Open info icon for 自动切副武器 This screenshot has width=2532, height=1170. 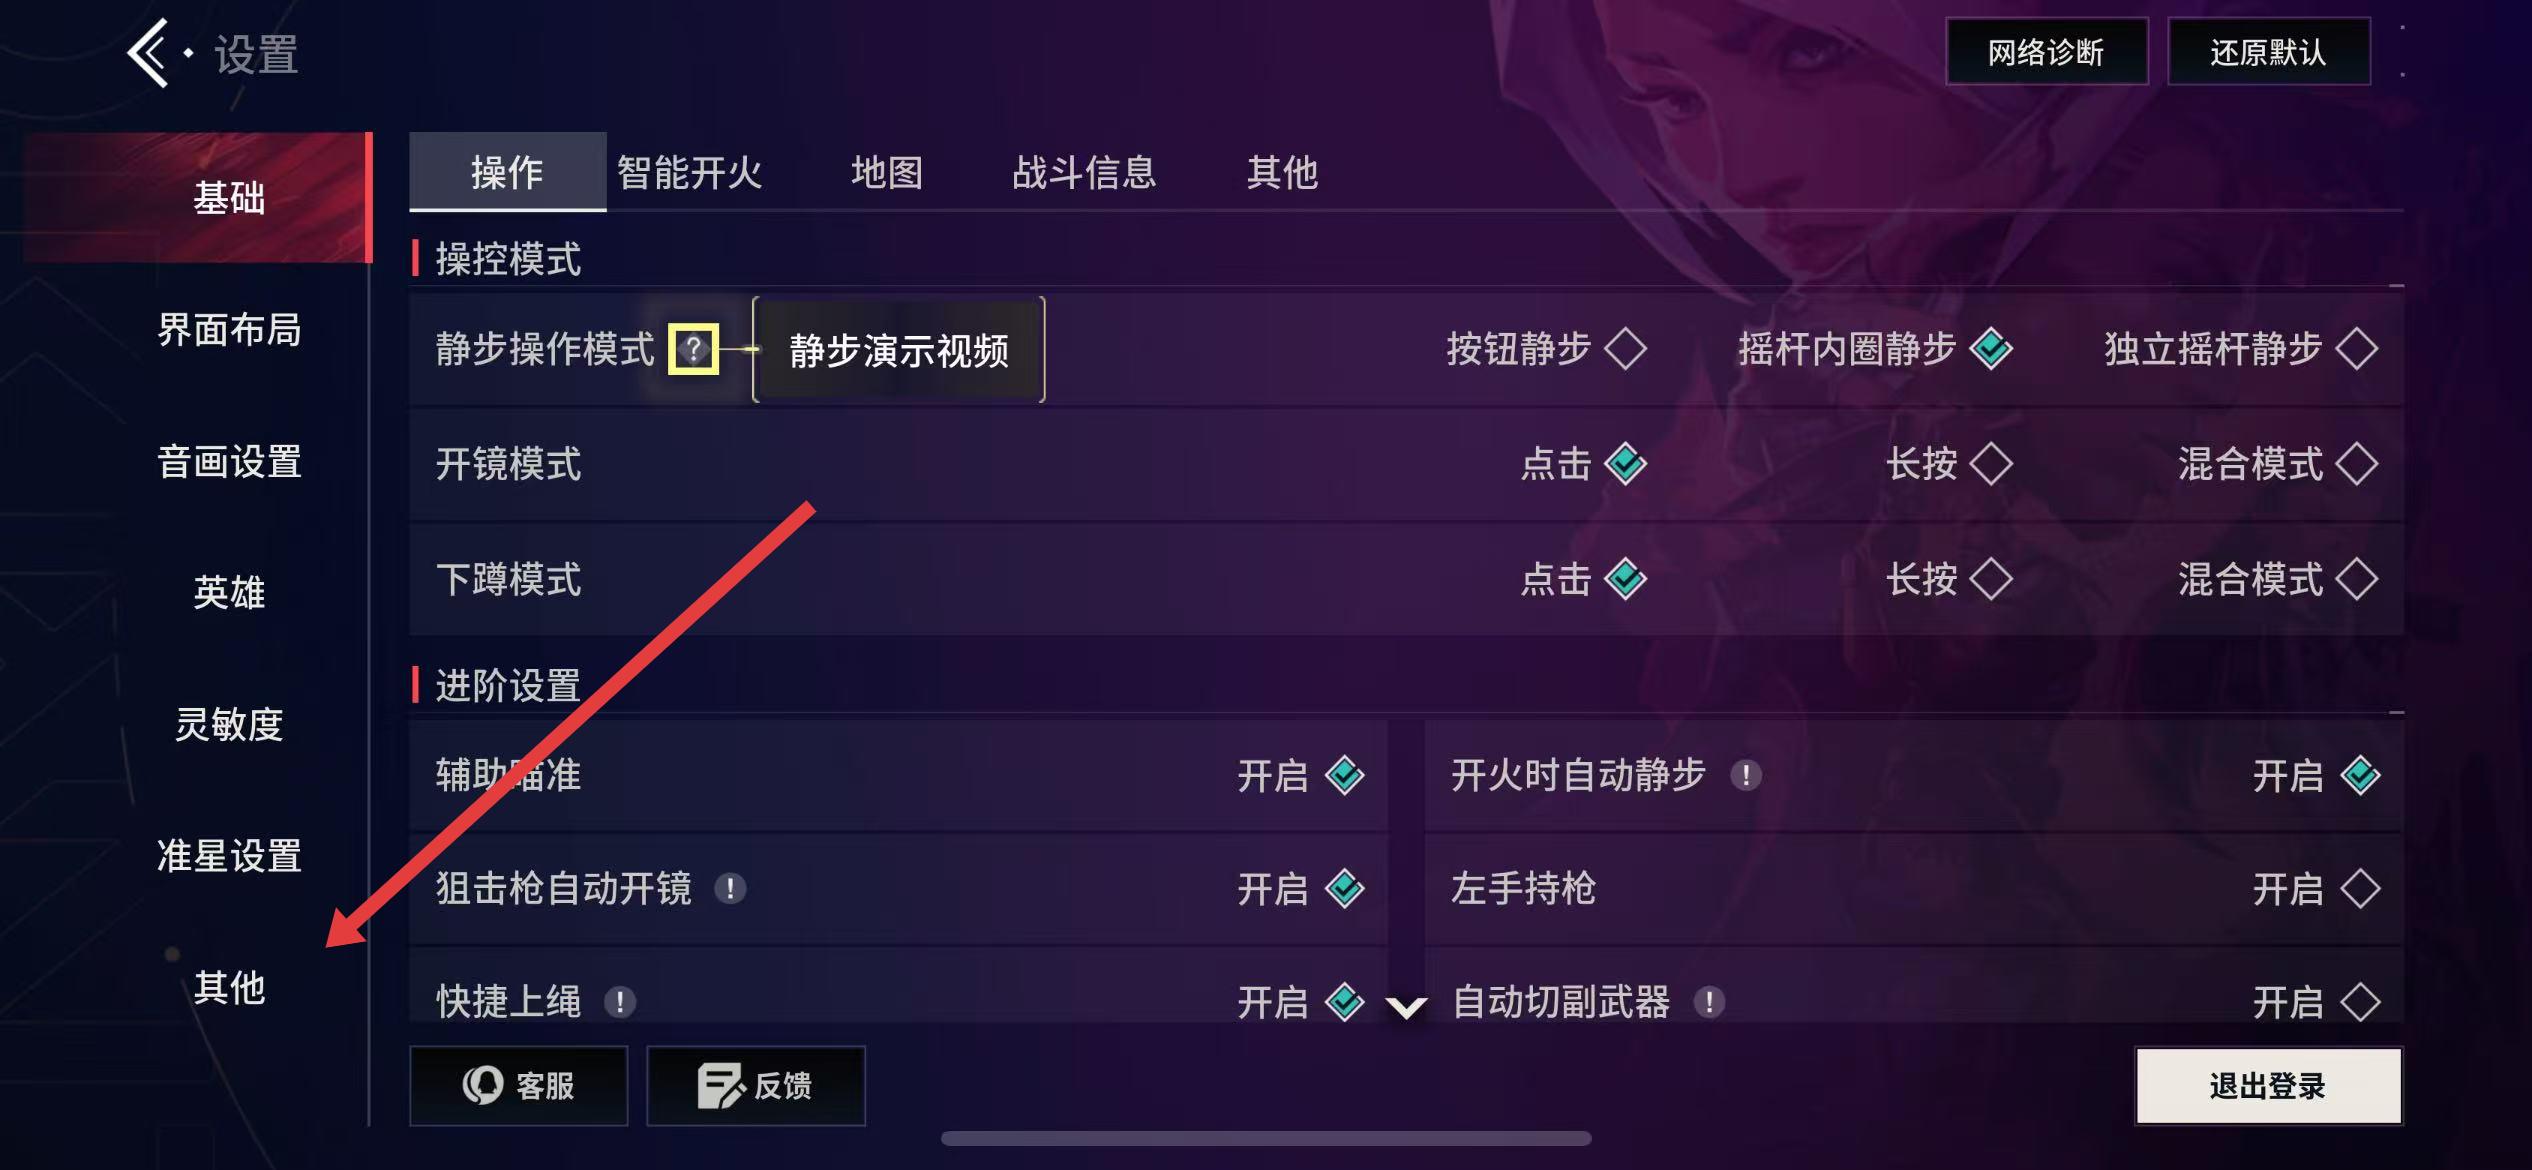[1709, 1001]
